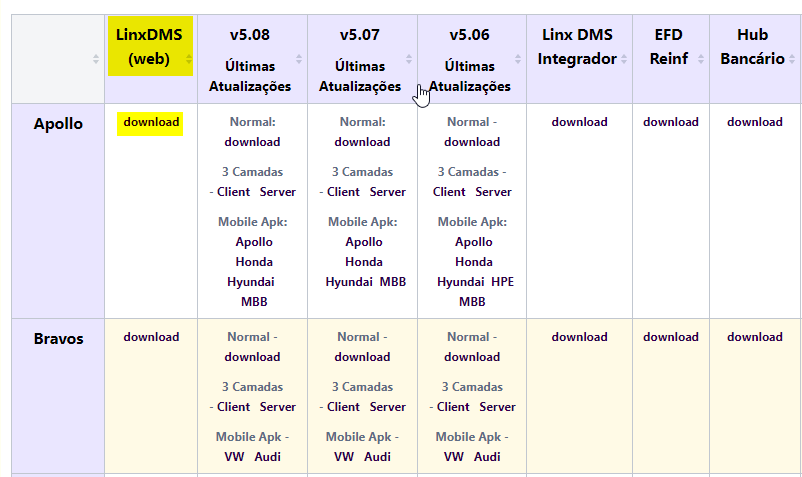
Task: Open the highlighted Apollo LinxDMS web download
Action: [151, 122]
